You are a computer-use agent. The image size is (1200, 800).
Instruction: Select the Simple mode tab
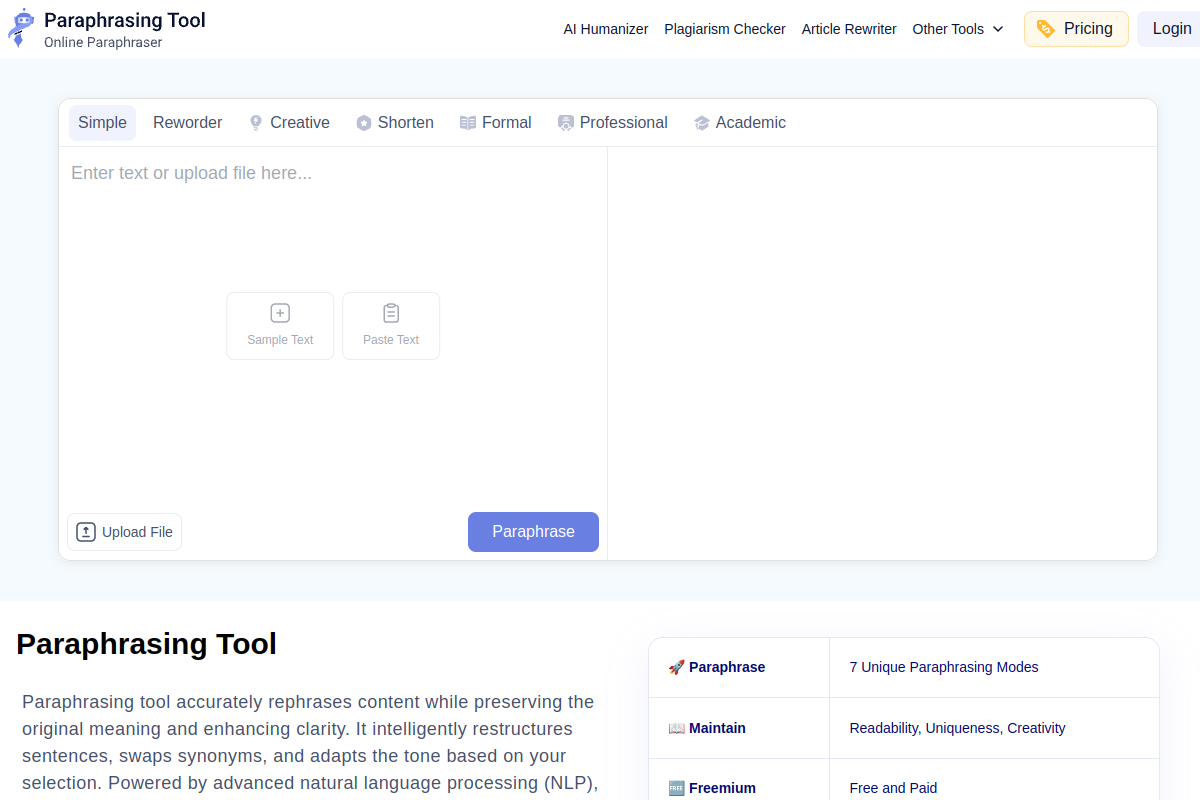point(102,123)
